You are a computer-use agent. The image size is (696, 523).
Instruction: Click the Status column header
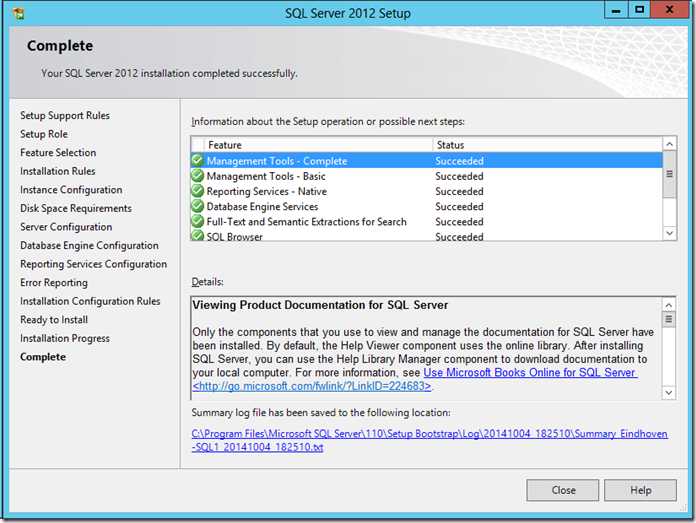click(547, 145)
